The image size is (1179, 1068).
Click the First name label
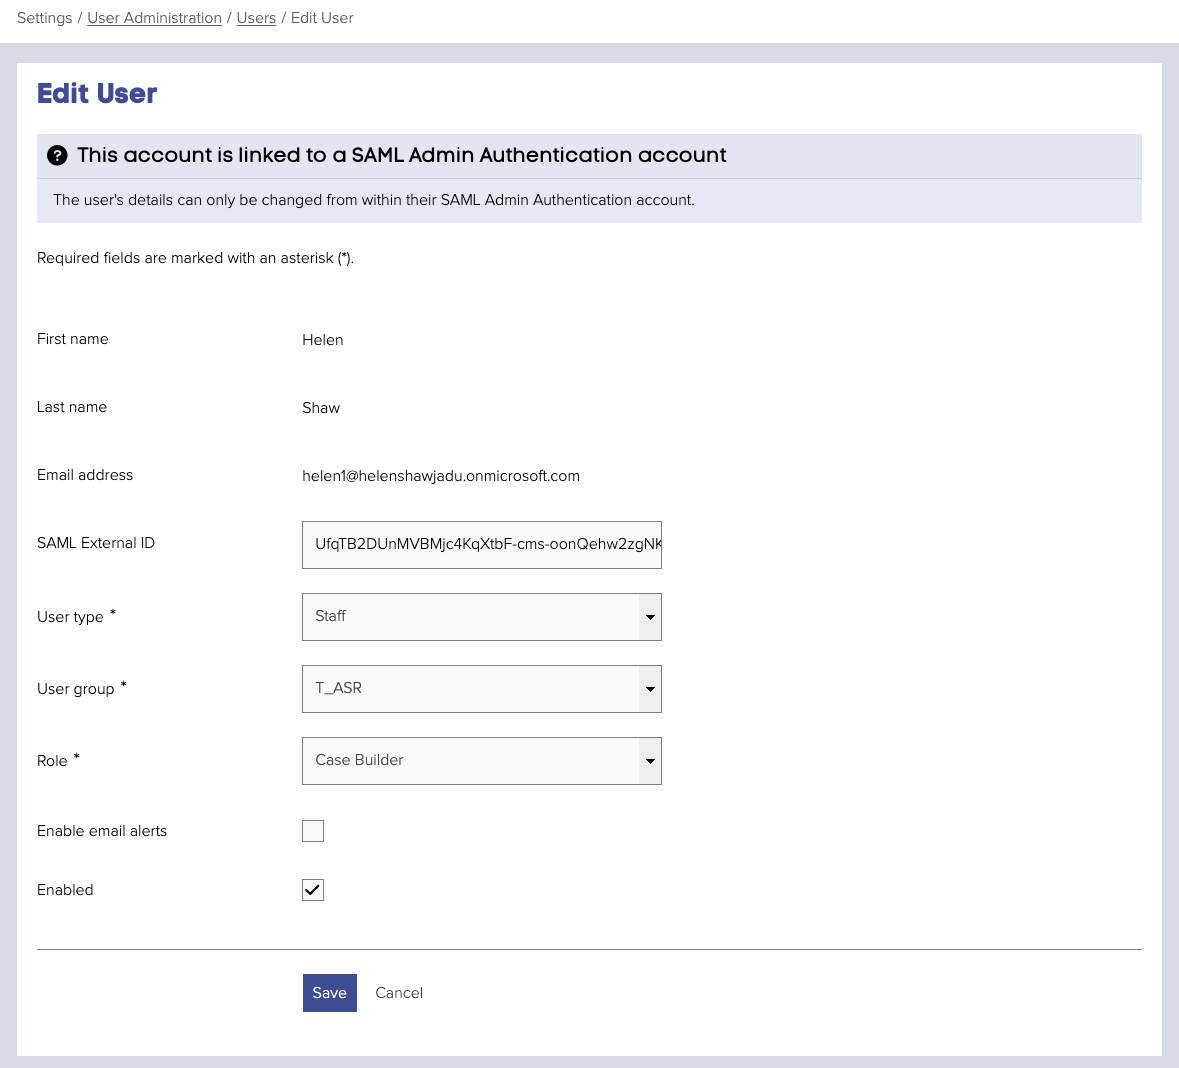(72, 339)
